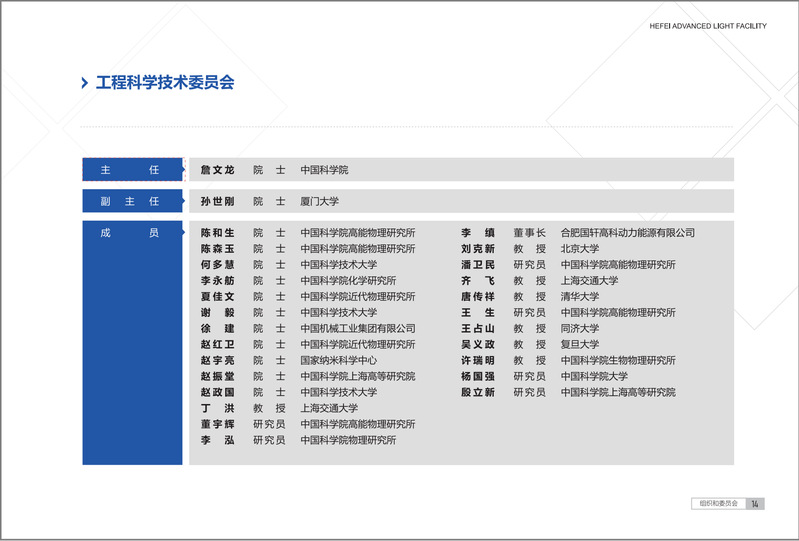799x541 pixels.
Task: Click the name 唐传祥
Action: click(478, 296)
